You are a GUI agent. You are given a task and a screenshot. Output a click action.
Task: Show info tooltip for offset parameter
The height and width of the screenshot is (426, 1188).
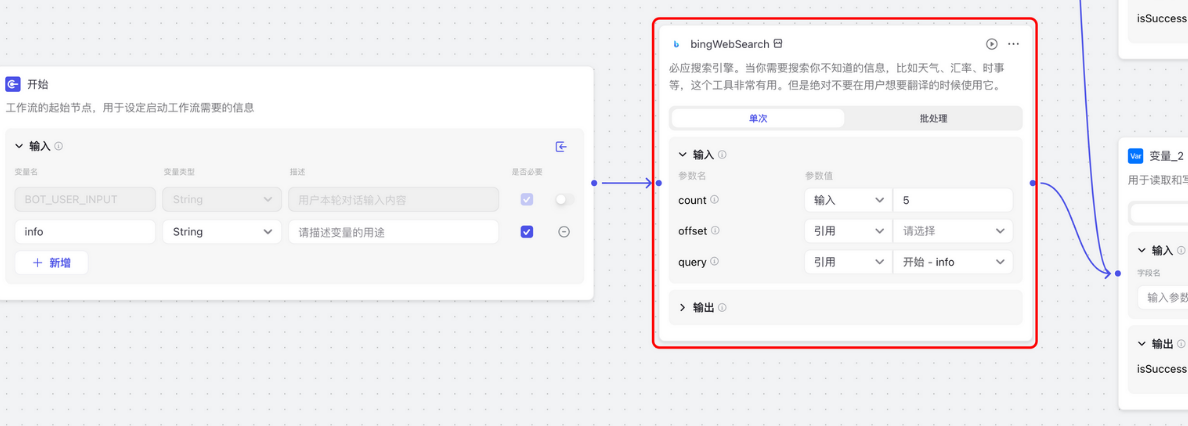715,230
